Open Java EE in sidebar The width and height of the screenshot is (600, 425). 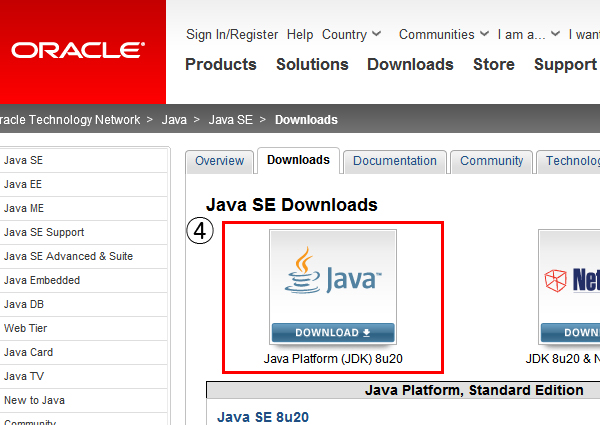point(83,184)
